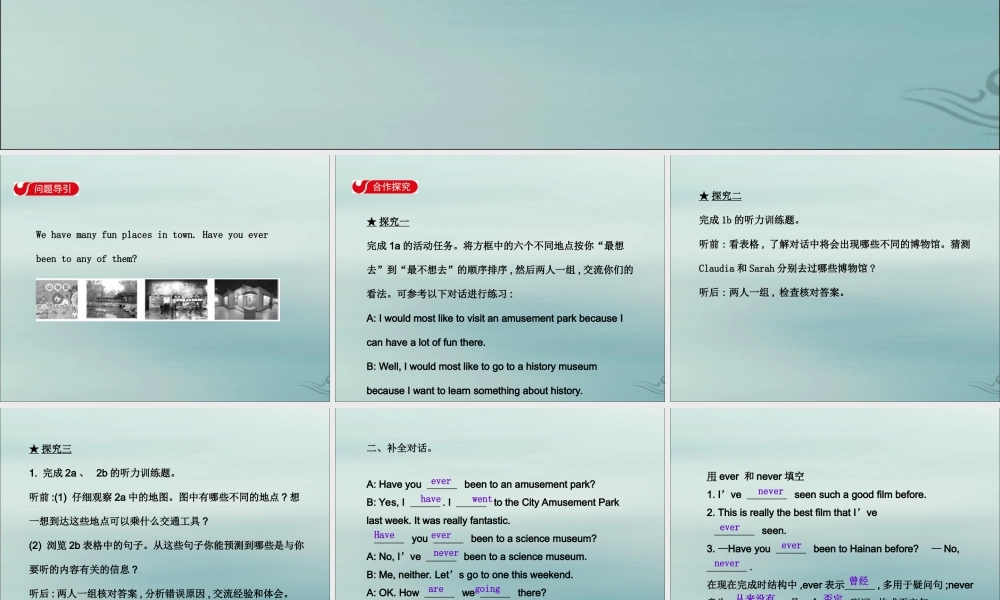This screenshot has height=600, width=1000.
Task: Click 'B: Me, neither. Let's go to one this weekend.'
Action: (469, 574)
